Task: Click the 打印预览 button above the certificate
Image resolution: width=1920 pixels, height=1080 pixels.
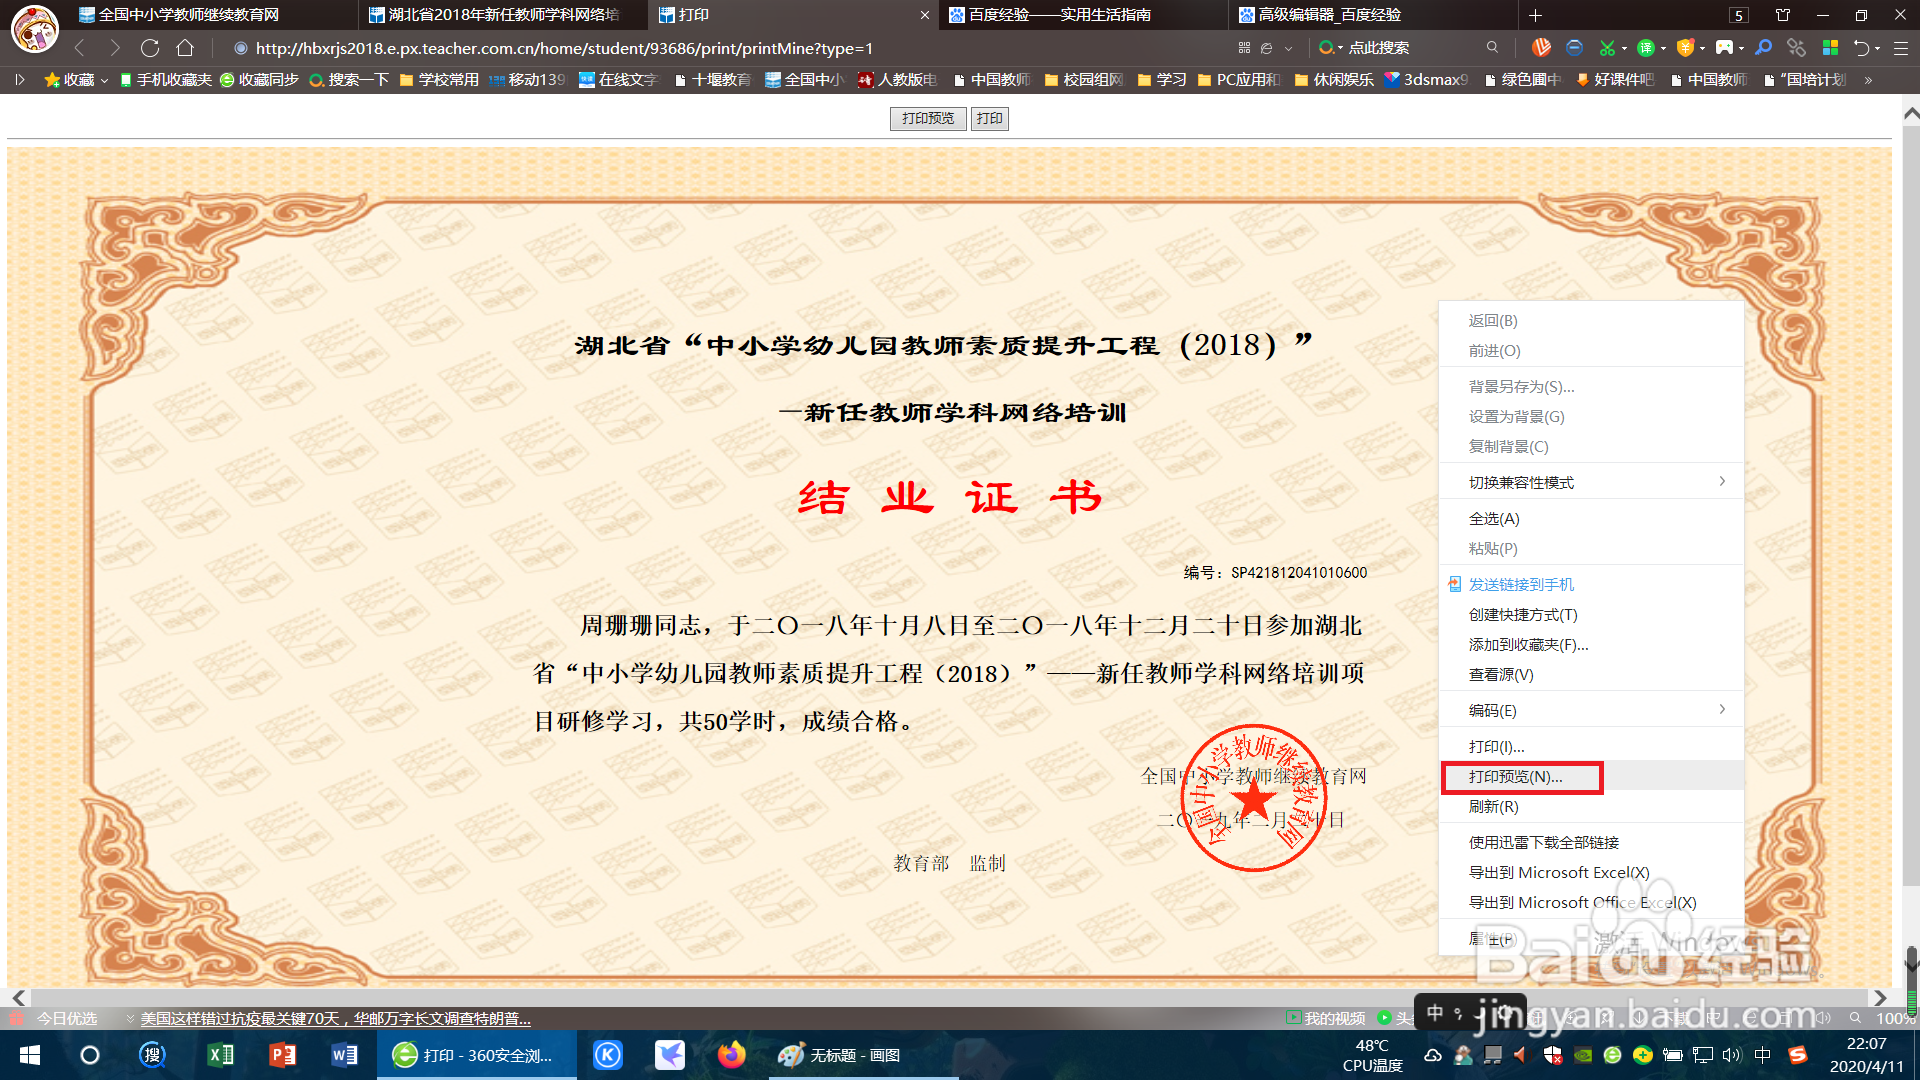Action: (x=926, y=118)
